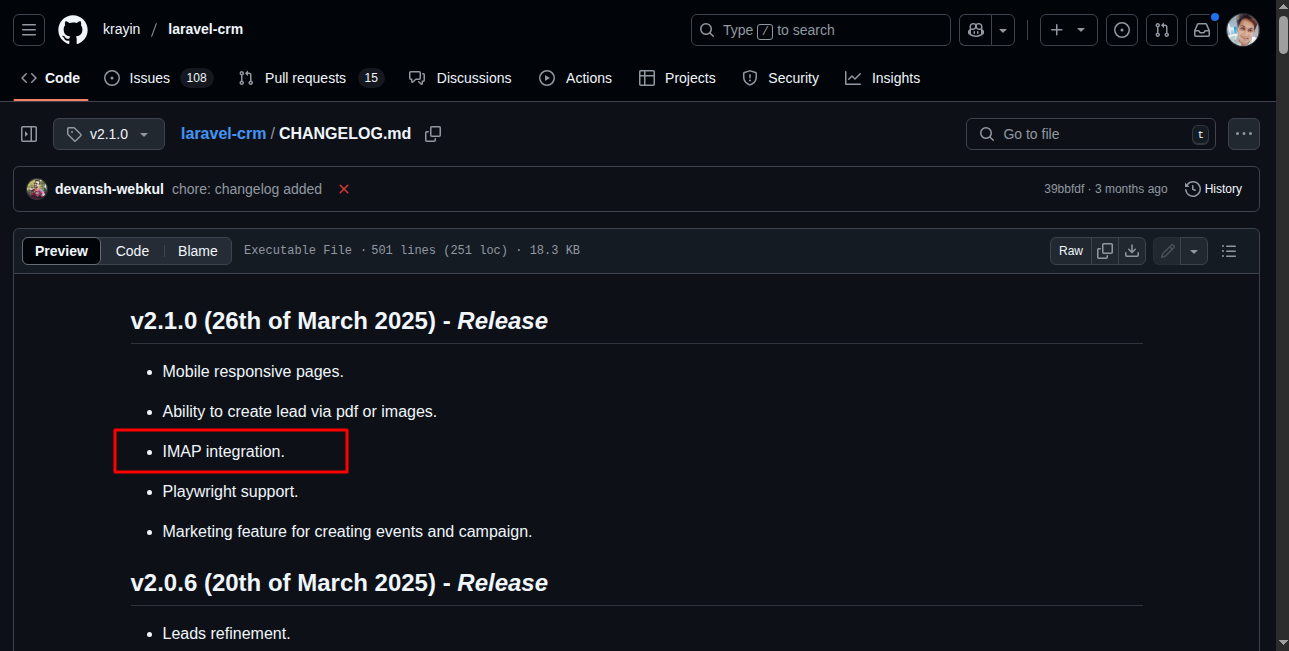Open the hamburger navigation menu
This screenshot has height=651, width=1289.
point(29,30)
